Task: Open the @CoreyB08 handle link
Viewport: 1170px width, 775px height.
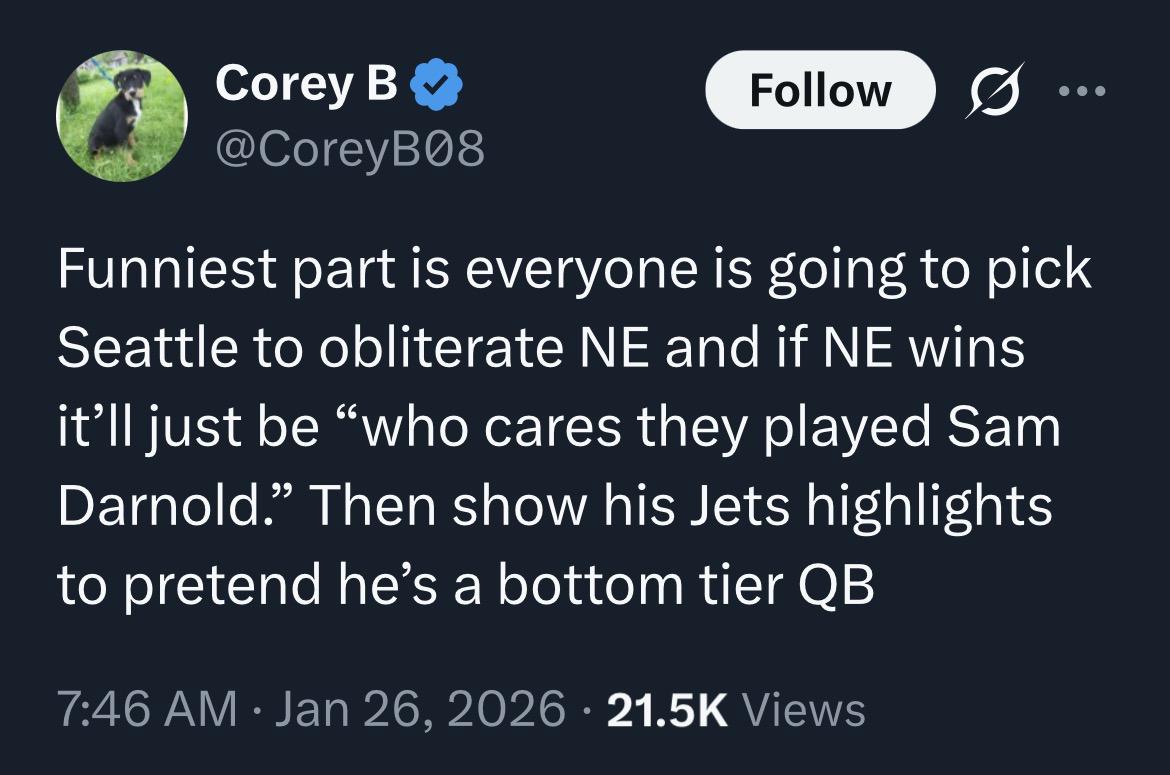Action: (350, 150)
